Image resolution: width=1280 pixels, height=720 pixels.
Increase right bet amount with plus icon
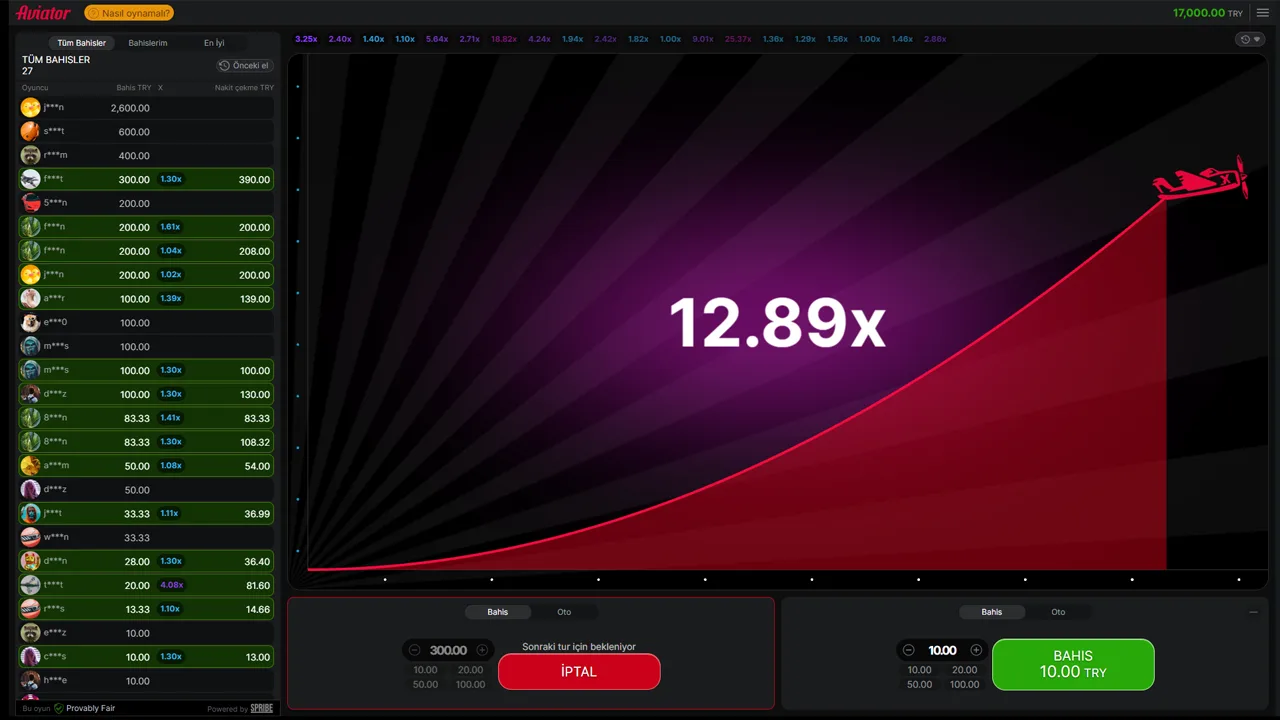[976, 650]
